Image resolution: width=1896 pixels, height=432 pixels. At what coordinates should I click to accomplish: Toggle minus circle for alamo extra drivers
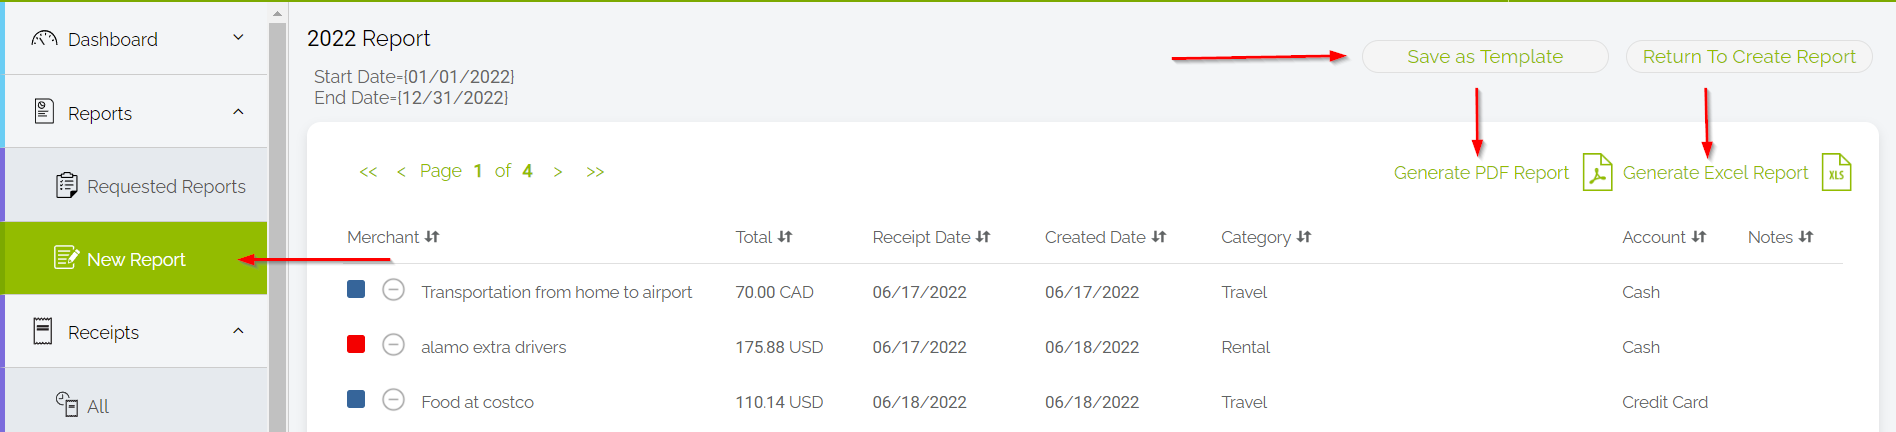394,345
